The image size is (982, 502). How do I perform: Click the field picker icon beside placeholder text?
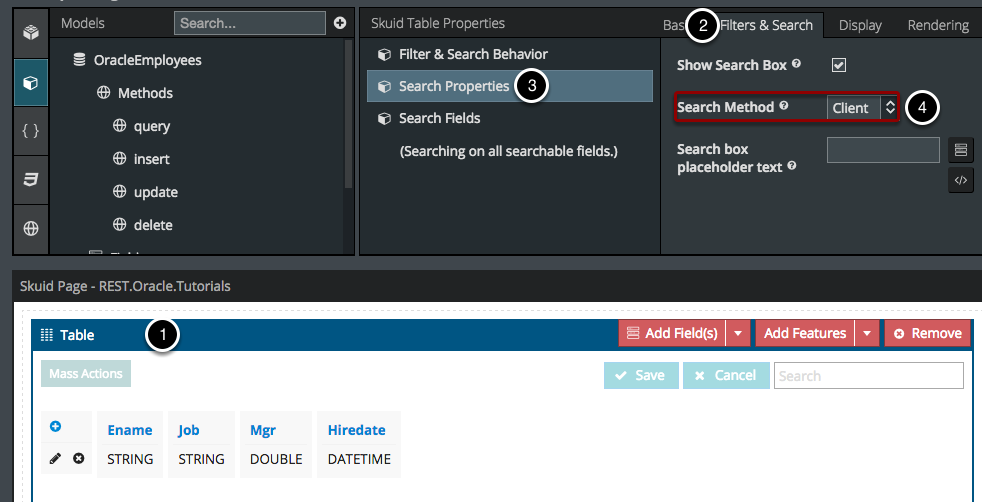pyautogui.click(x=961, y=150)
